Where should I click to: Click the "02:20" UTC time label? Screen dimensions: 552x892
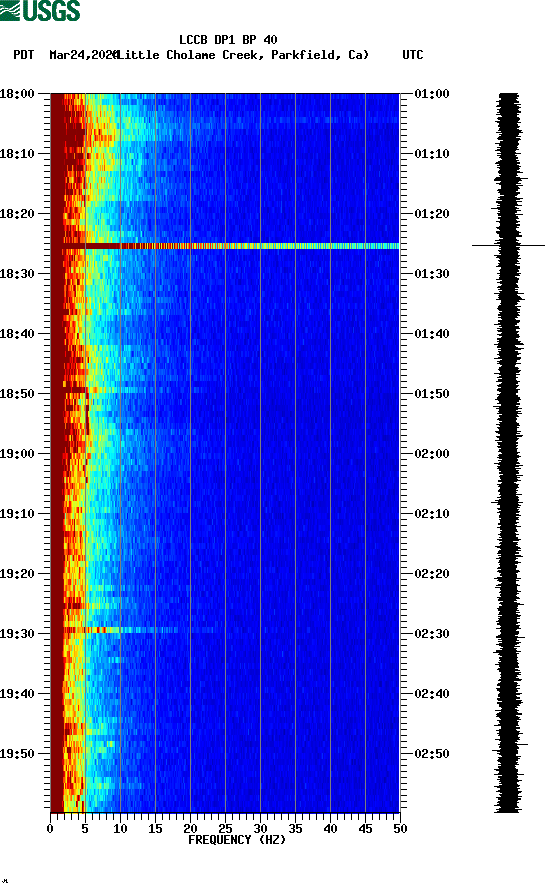coord(432,573)
